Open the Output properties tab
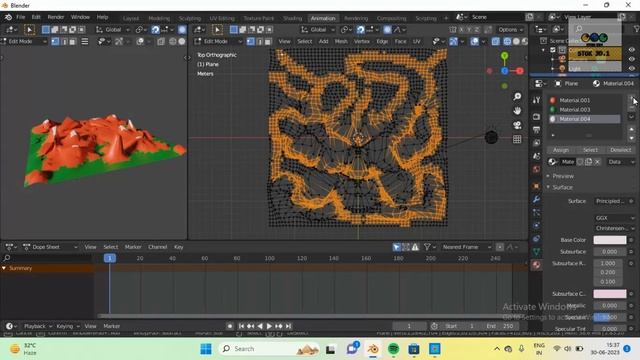Viewport: 640px width, 360px height. pos(536,130)
